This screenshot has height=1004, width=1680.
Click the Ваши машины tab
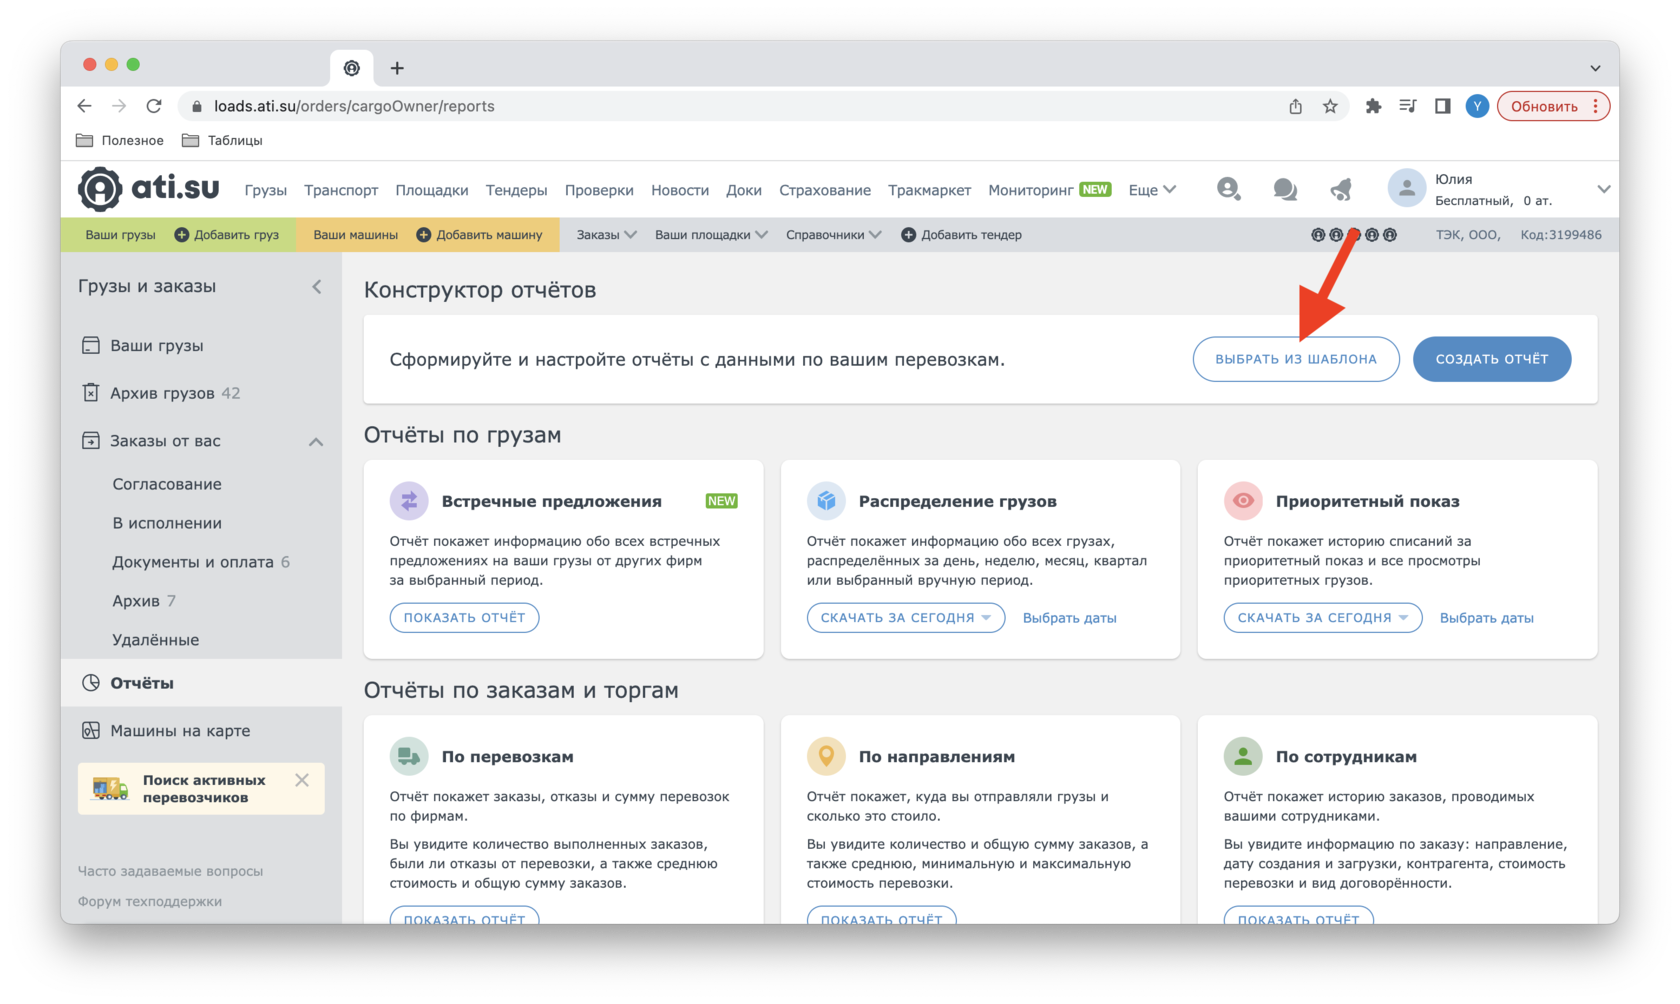click(x=355, y=235)
